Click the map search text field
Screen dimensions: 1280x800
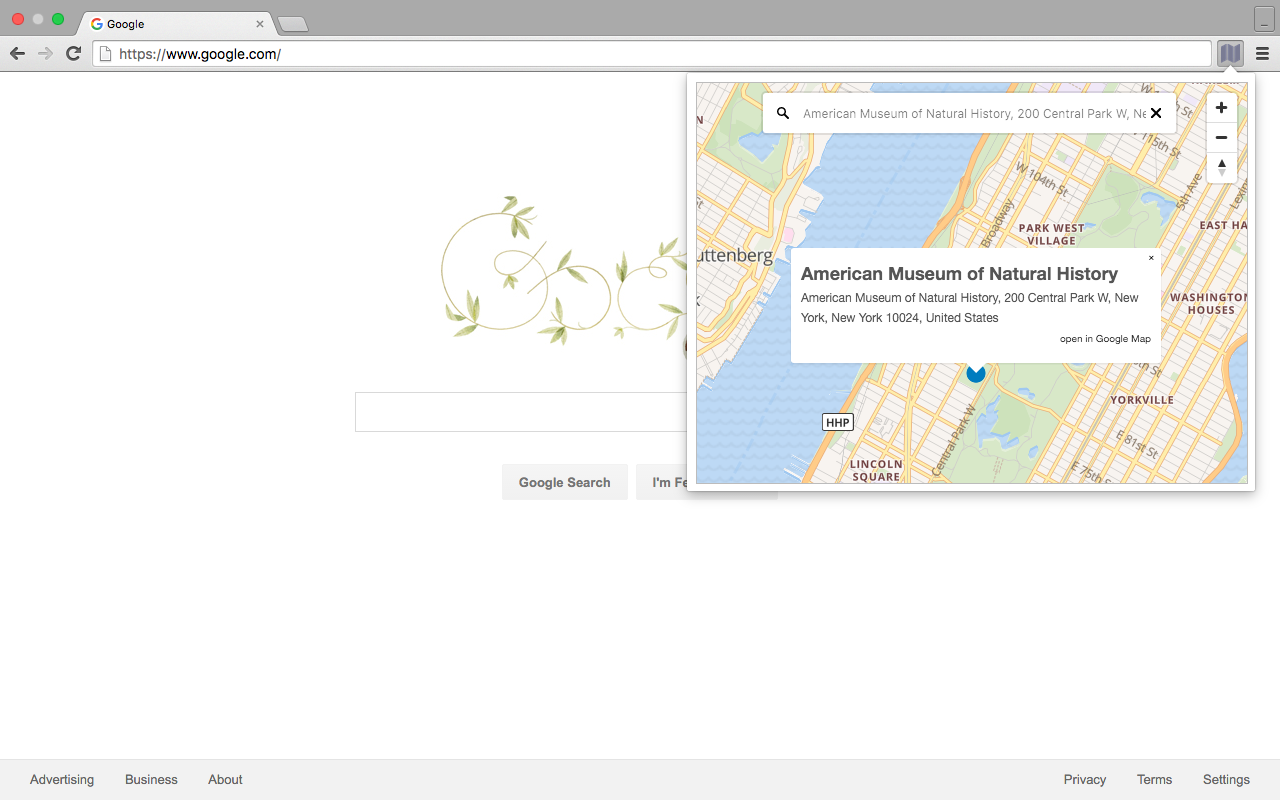[960, 113]
